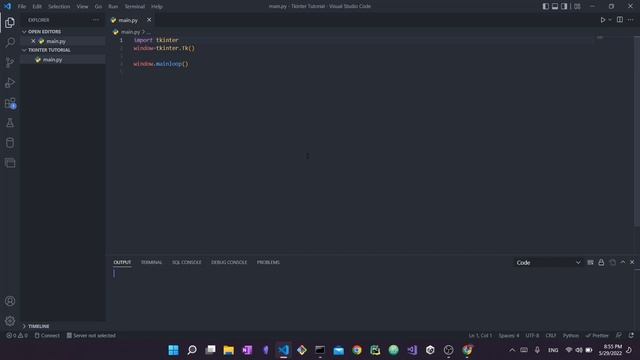This screenshot has width=640, height=360.
Task: Open the Selection menu
Action: [x=59, y=7]
